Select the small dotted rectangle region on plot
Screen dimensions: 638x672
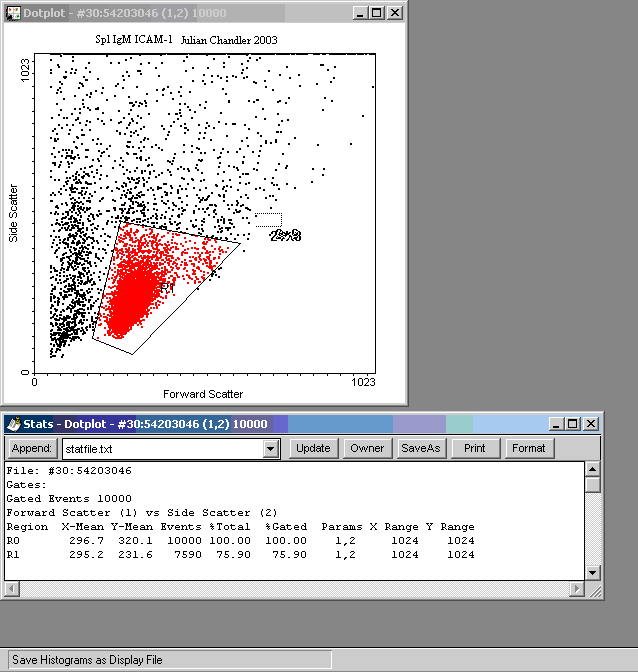268,219
